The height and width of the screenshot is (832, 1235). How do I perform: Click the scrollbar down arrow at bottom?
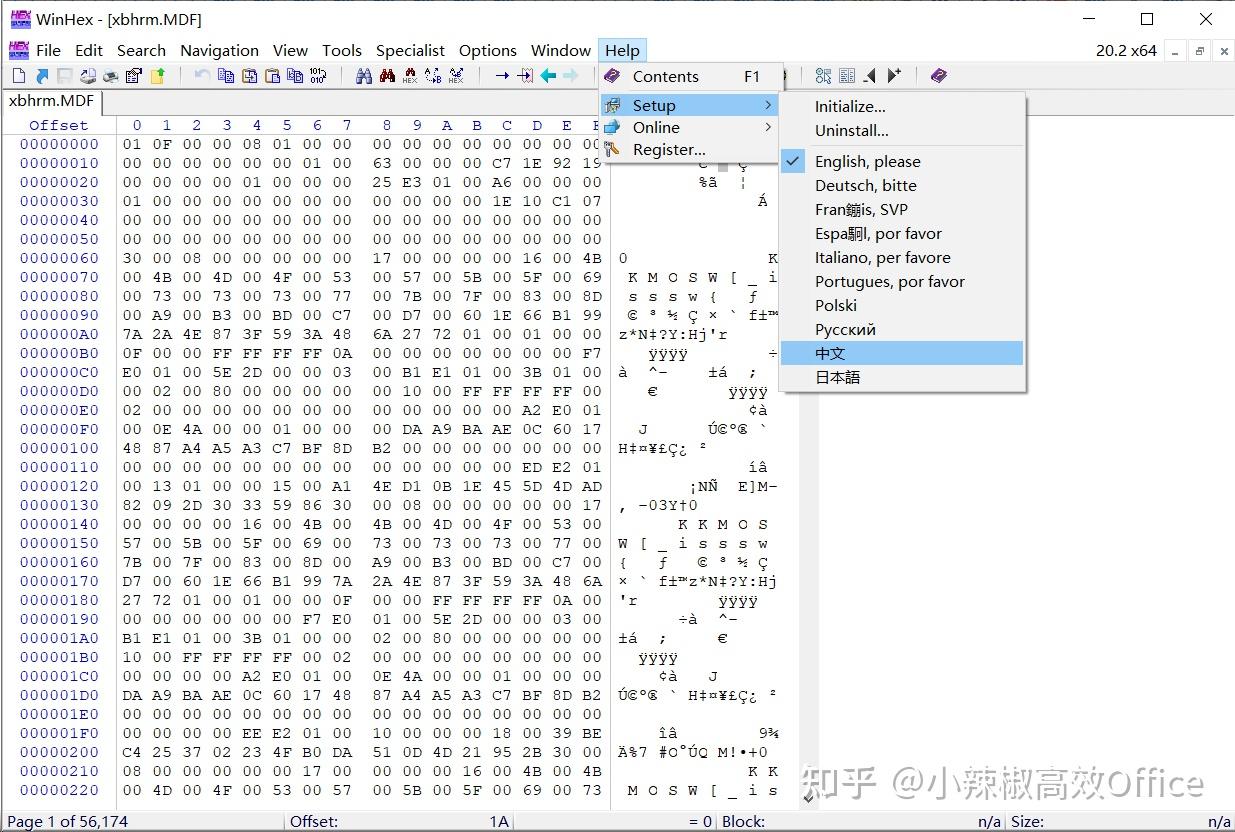[x=809, y=799]
